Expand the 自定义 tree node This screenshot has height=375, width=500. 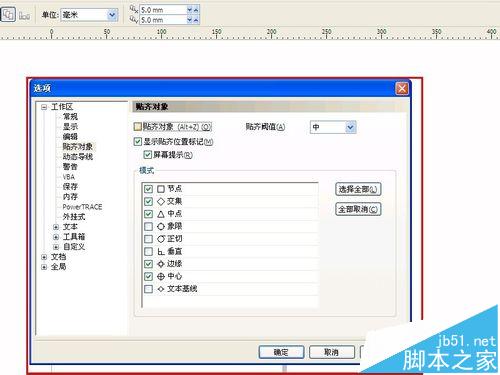pyautogui.click(x=56, y=247)
